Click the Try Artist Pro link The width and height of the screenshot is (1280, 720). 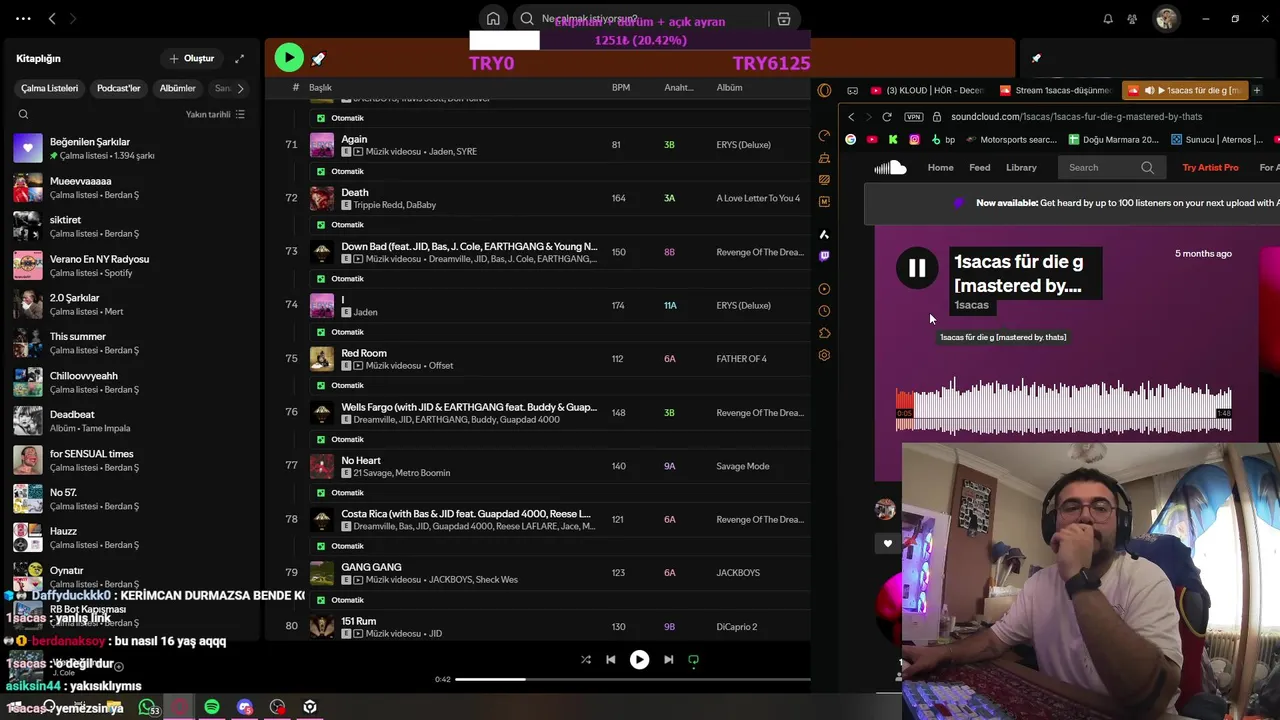(1210, 168)
